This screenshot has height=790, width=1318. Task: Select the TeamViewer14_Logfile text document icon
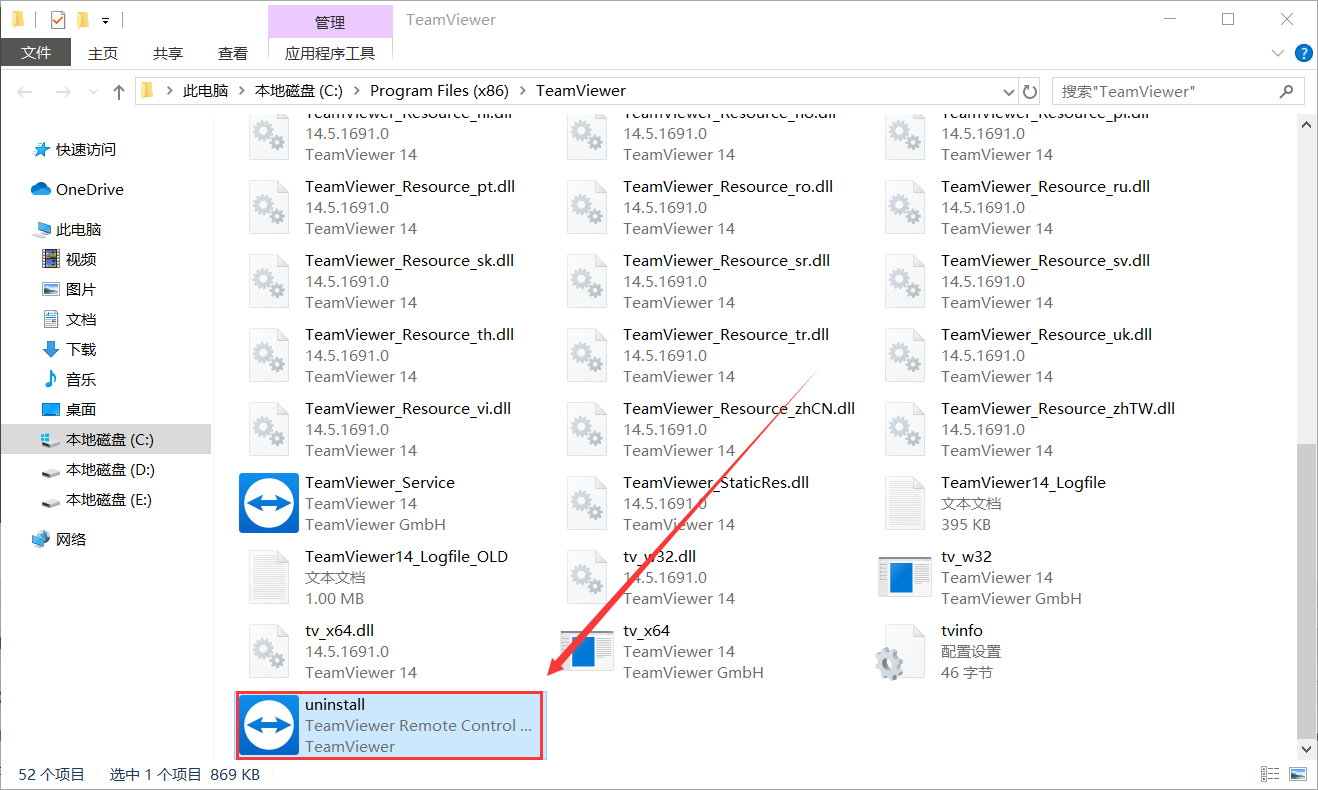click(905, 503)
